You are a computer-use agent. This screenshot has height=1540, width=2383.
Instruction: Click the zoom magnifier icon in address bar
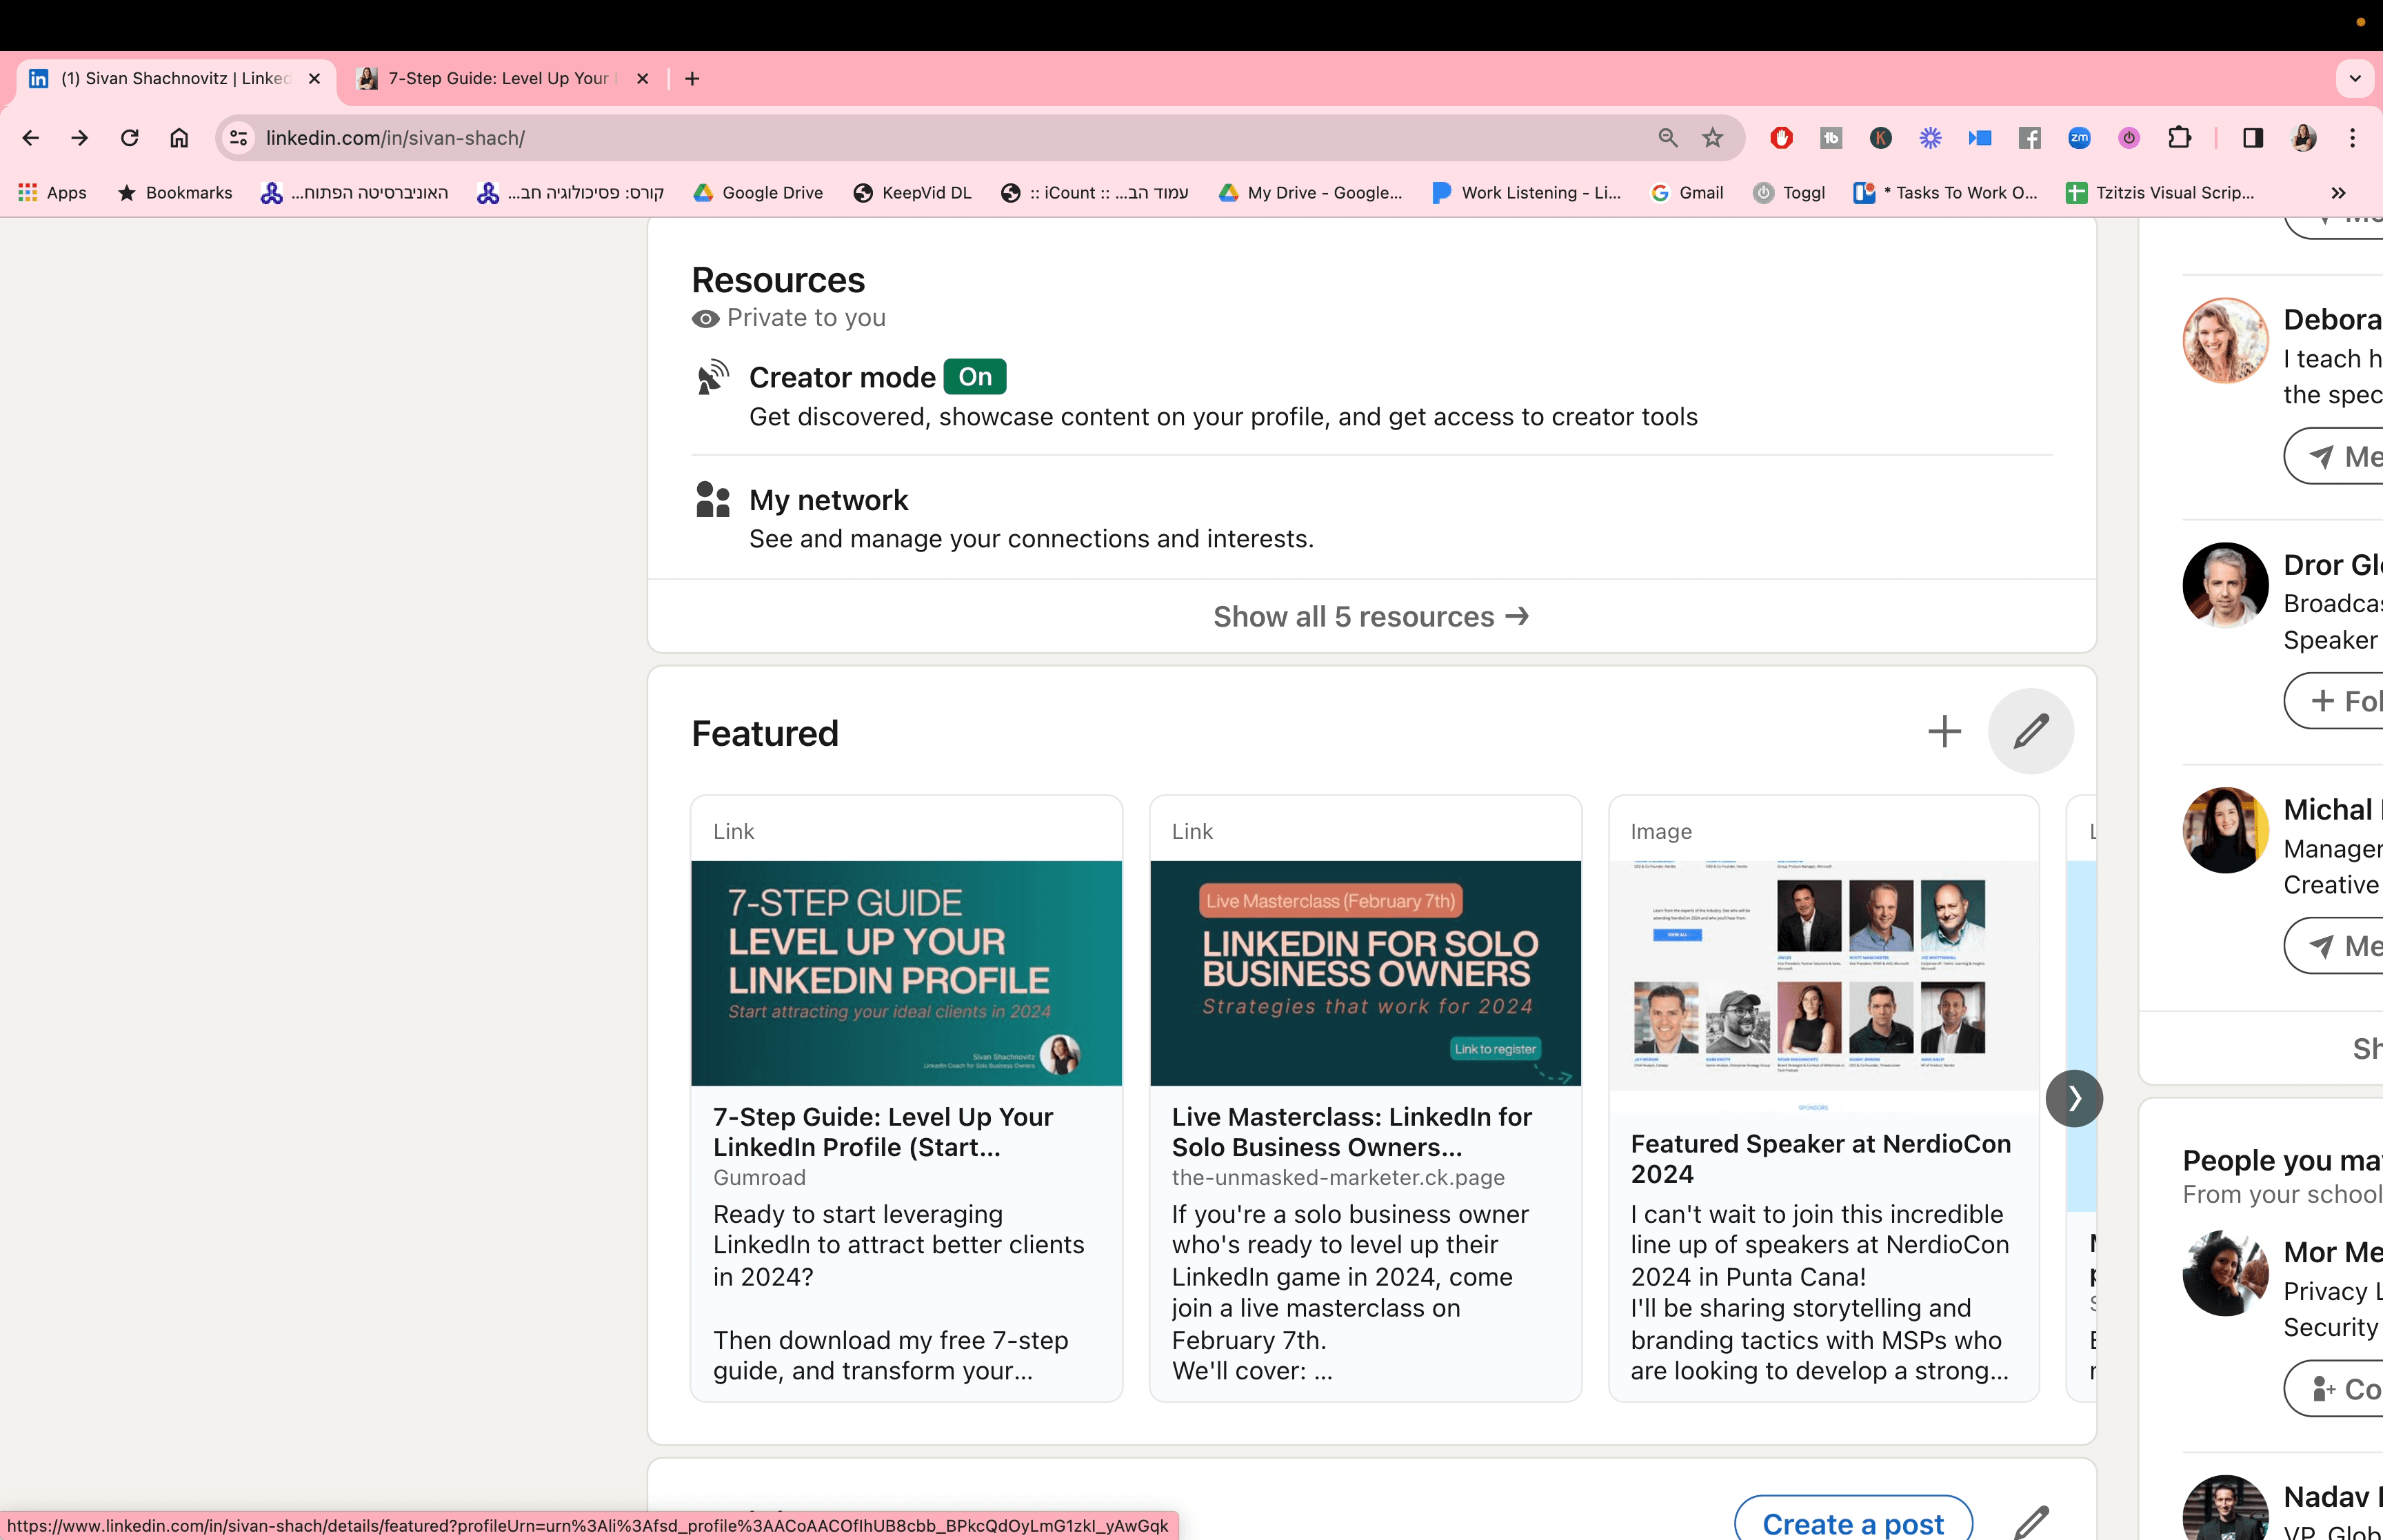[x=1668, y=138]
